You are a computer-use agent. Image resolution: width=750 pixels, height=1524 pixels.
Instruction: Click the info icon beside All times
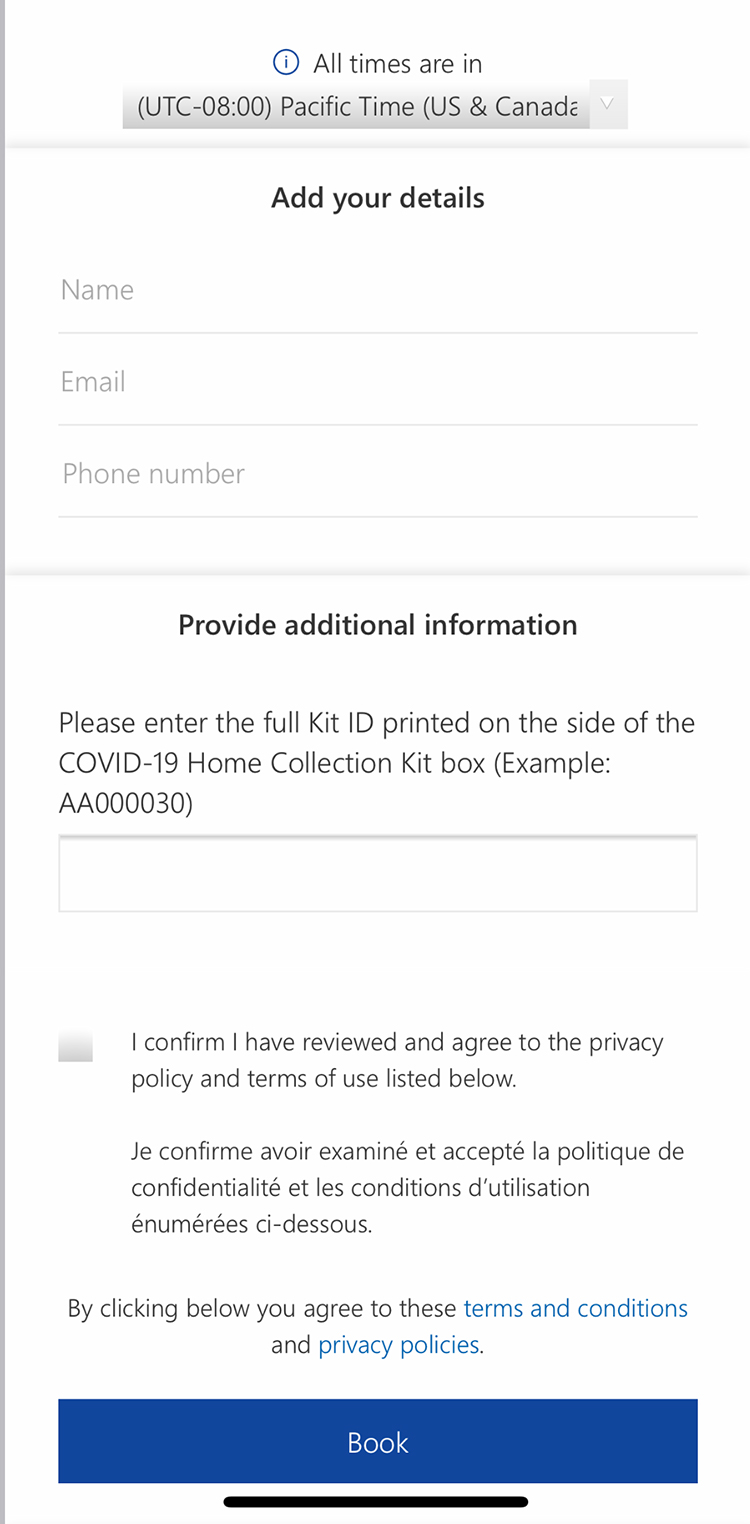pyautogui.click(x=286, y=63)
